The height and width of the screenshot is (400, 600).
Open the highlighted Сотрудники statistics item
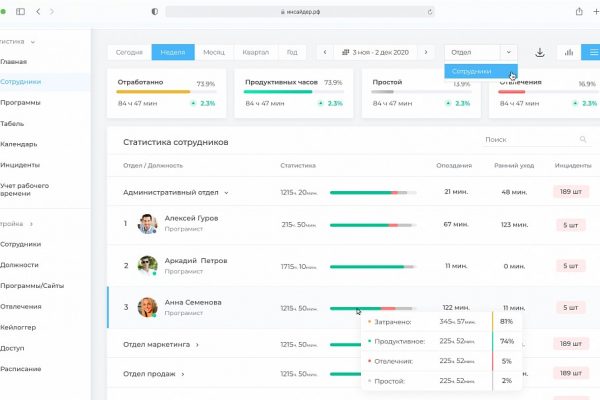point(21,82)
